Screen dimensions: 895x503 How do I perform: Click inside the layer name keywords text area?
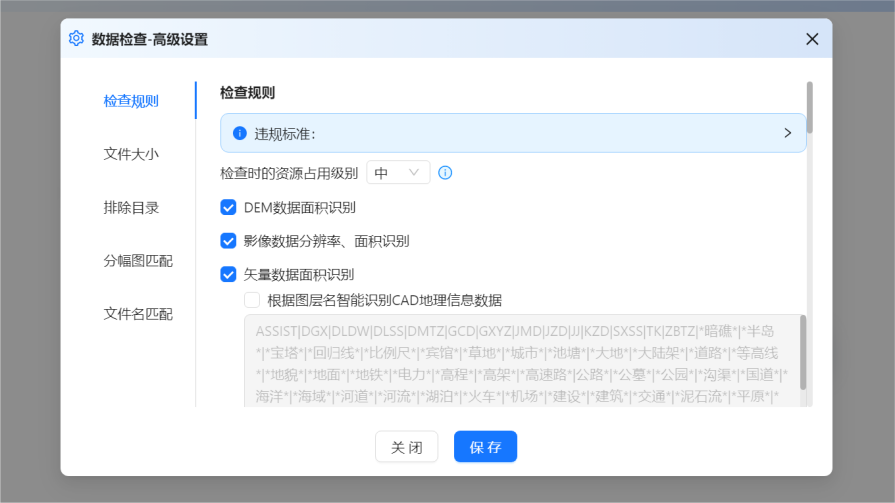click(520, 361)
